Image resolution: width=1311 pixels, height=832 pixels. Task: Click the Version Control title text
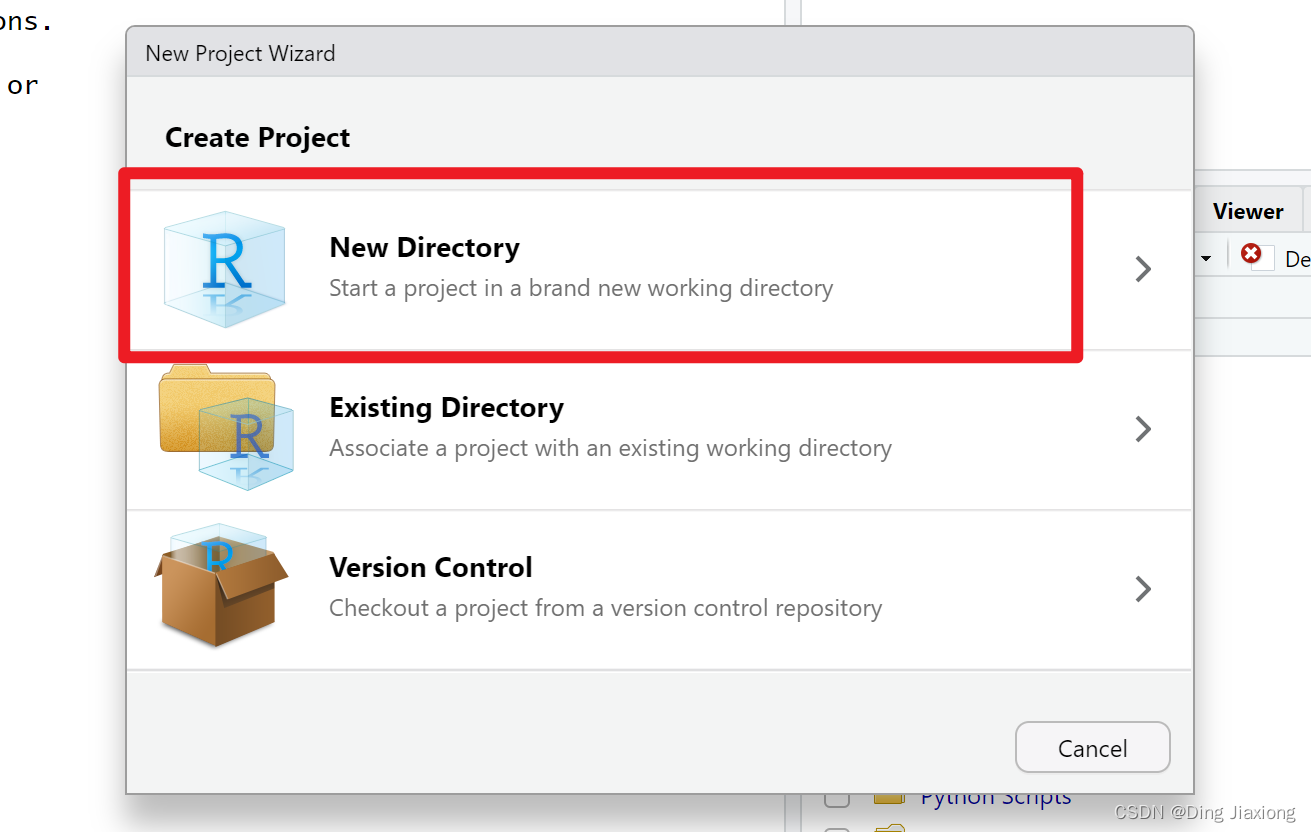coord(430,567)
